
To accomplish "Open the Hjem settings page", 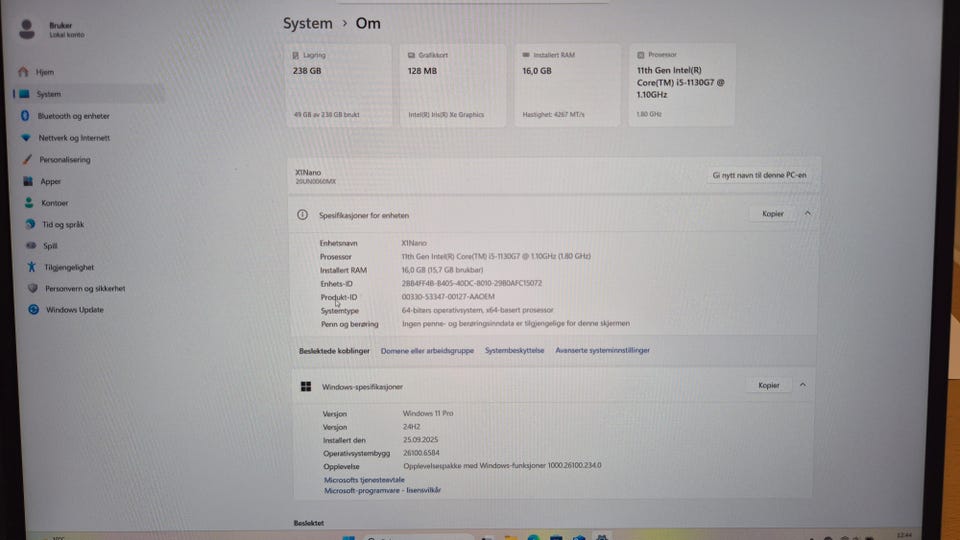I will (x=44, y=72).
